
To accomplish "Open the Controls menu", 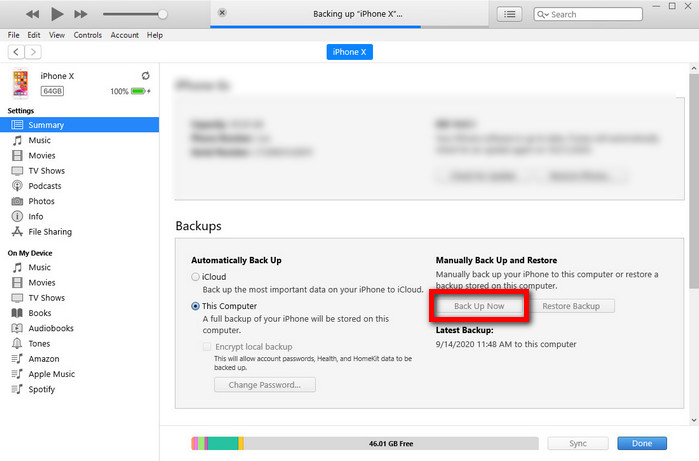I will coord(87,35).
